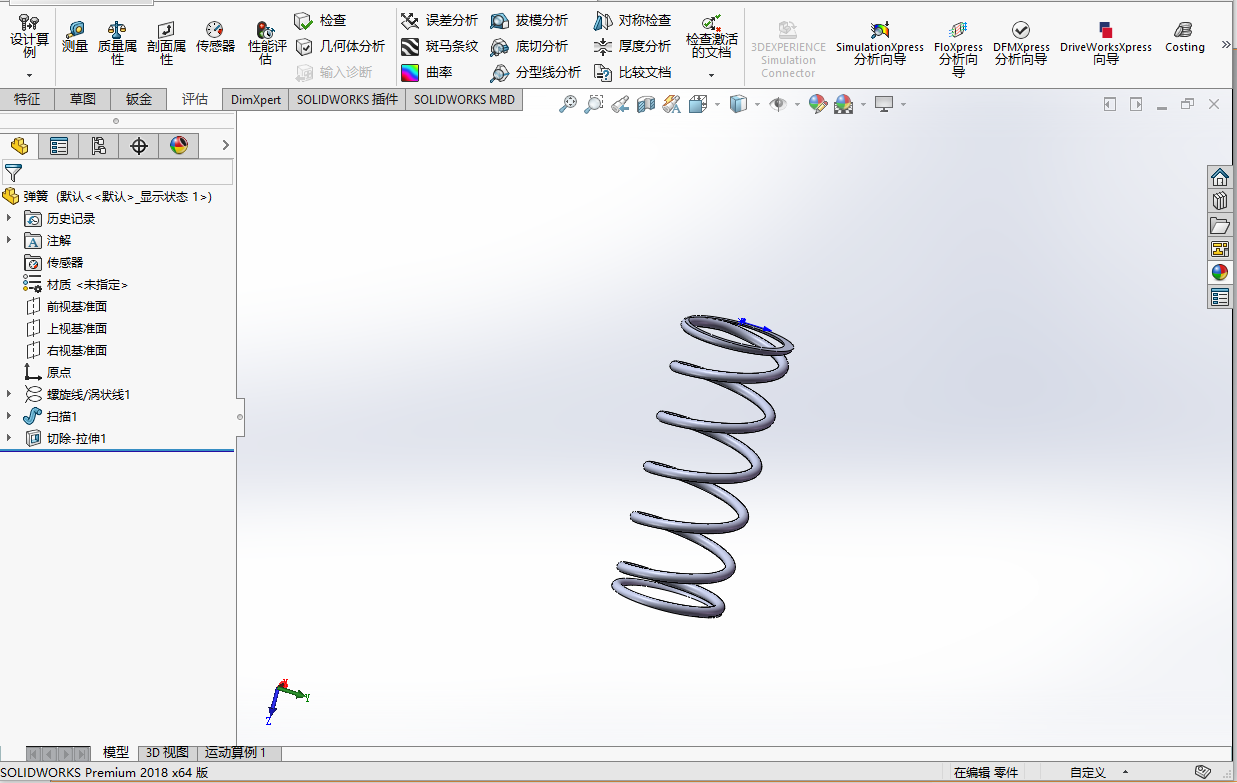Open Symmetry Check (对称检查)

point(632,20)
